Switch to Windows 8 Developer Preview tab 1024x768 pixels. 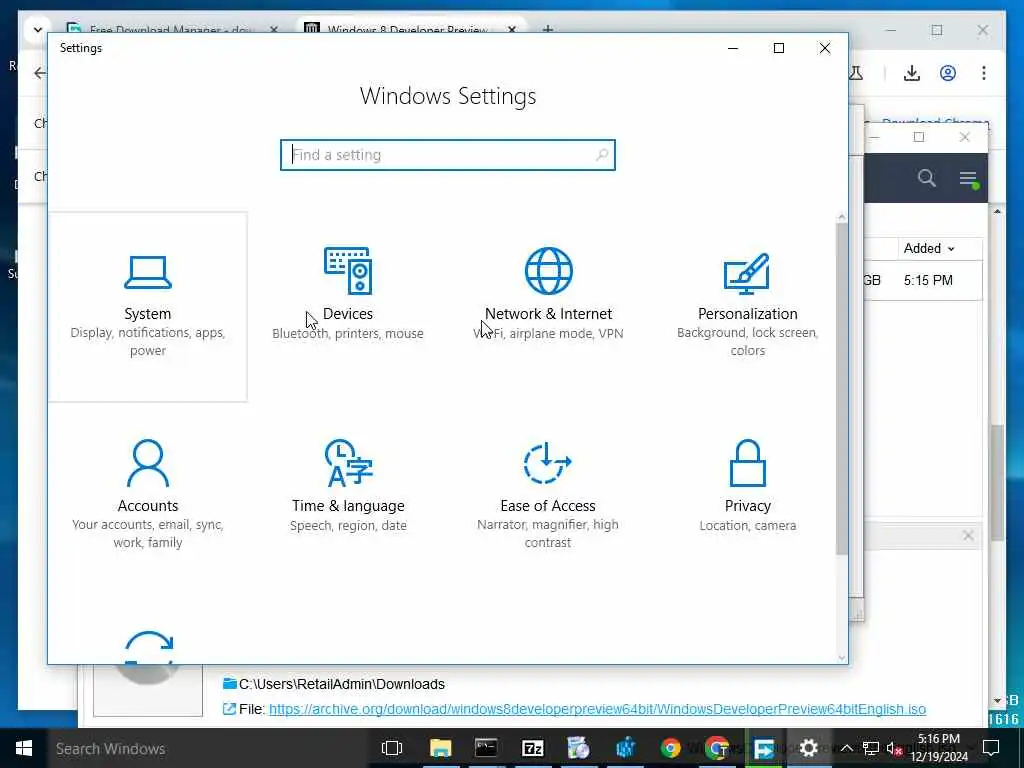tap(410, 29)
